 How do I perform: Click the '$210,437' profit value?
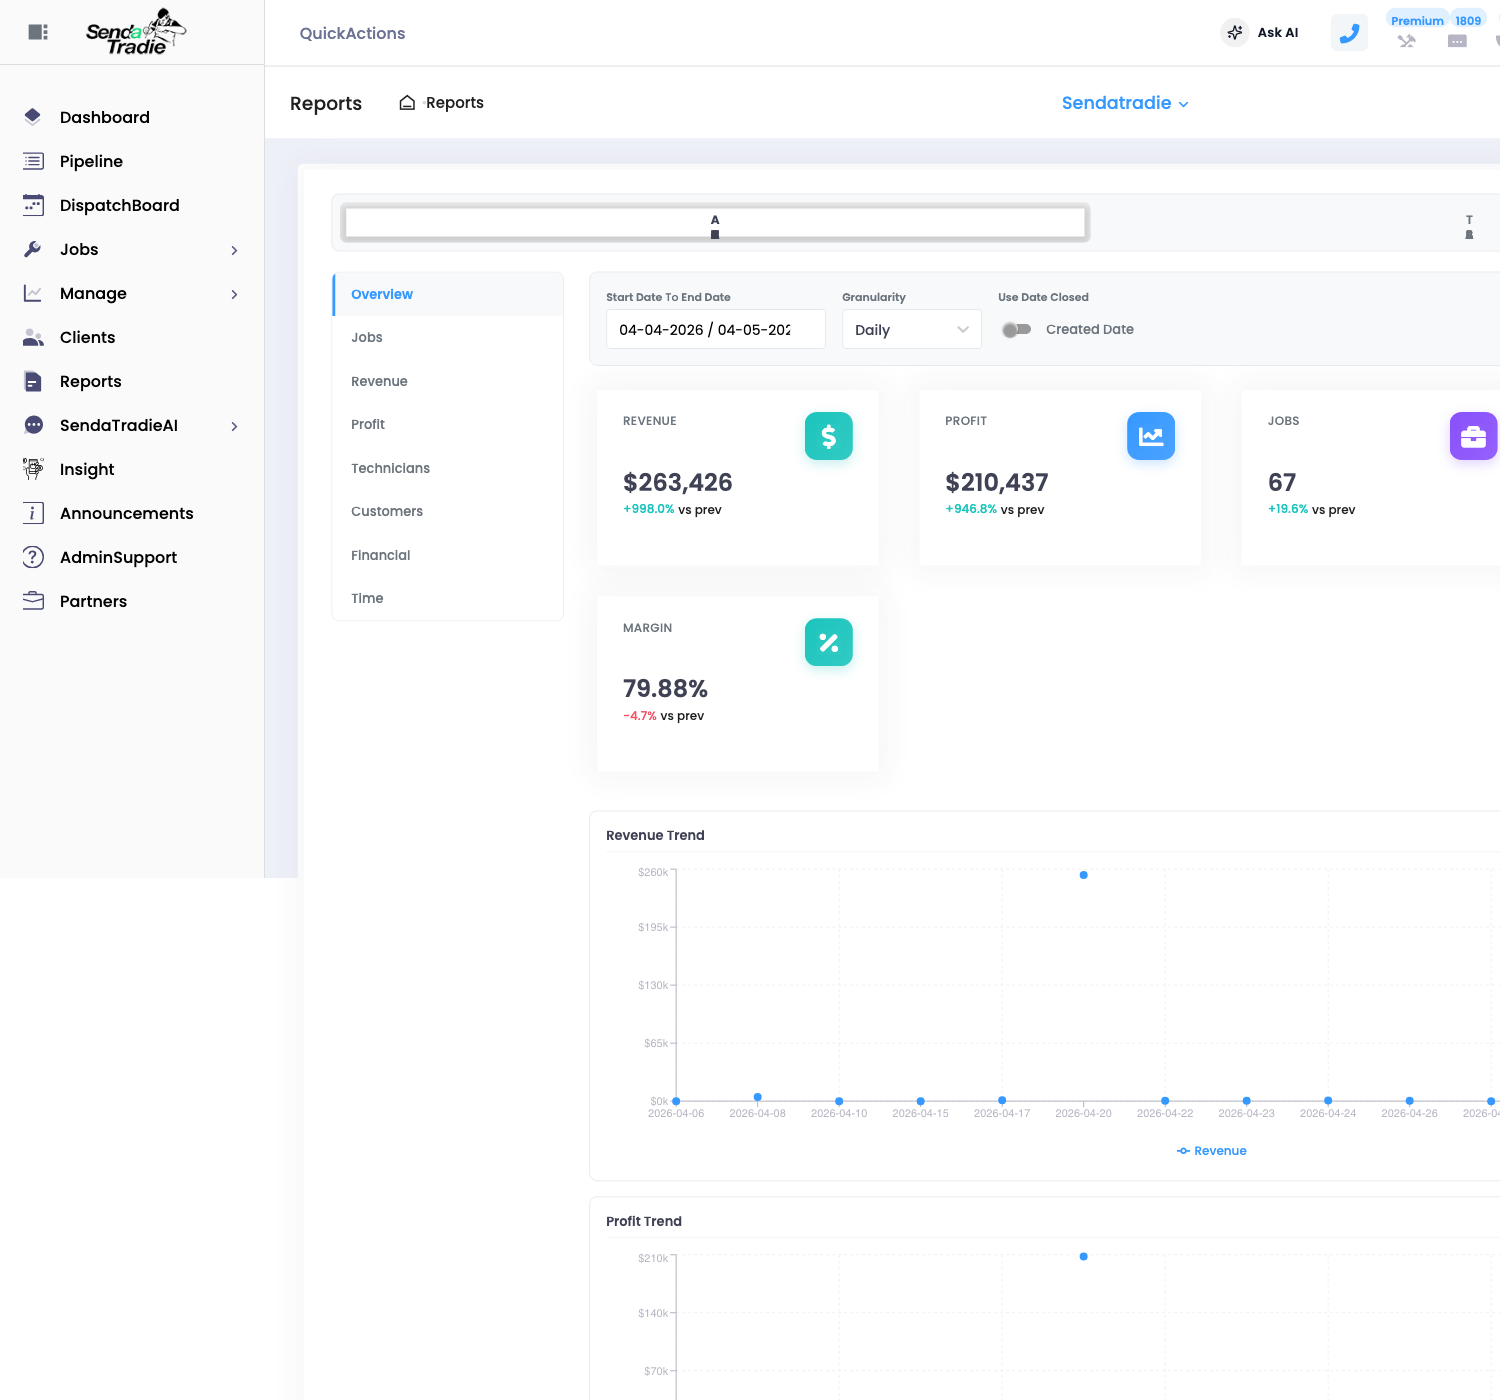point(997,482)
